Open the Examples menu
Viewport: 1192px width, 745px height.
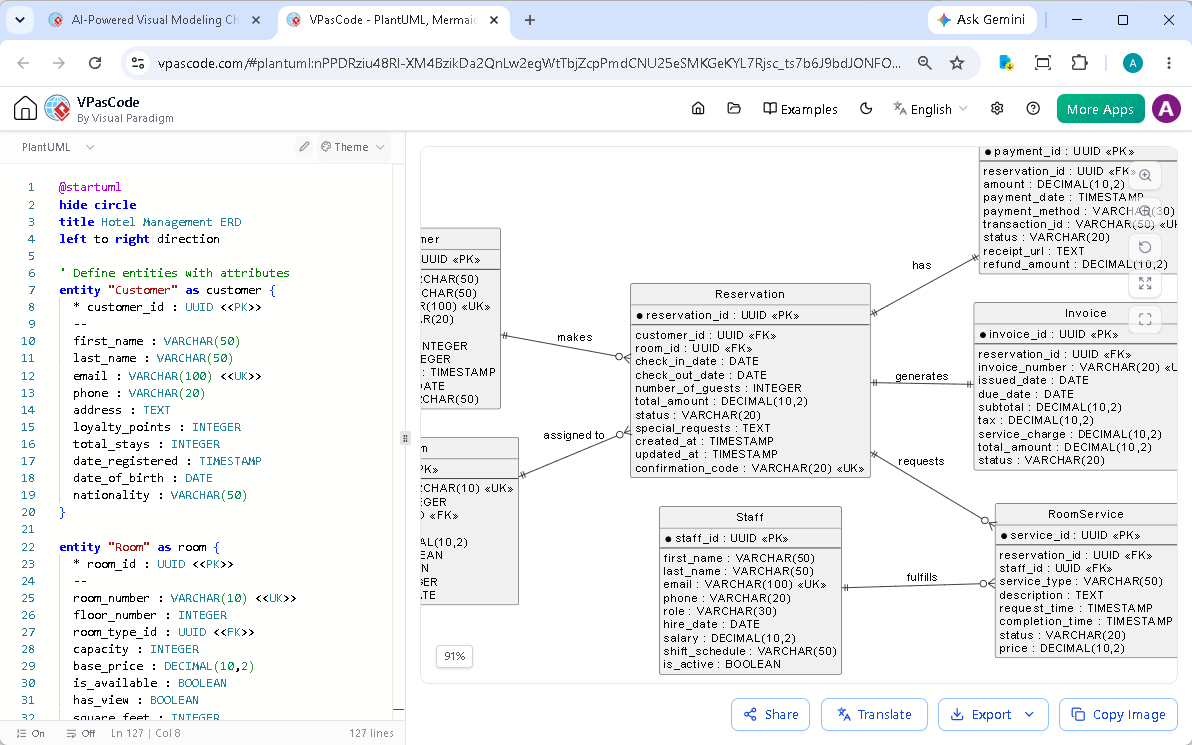800,109
